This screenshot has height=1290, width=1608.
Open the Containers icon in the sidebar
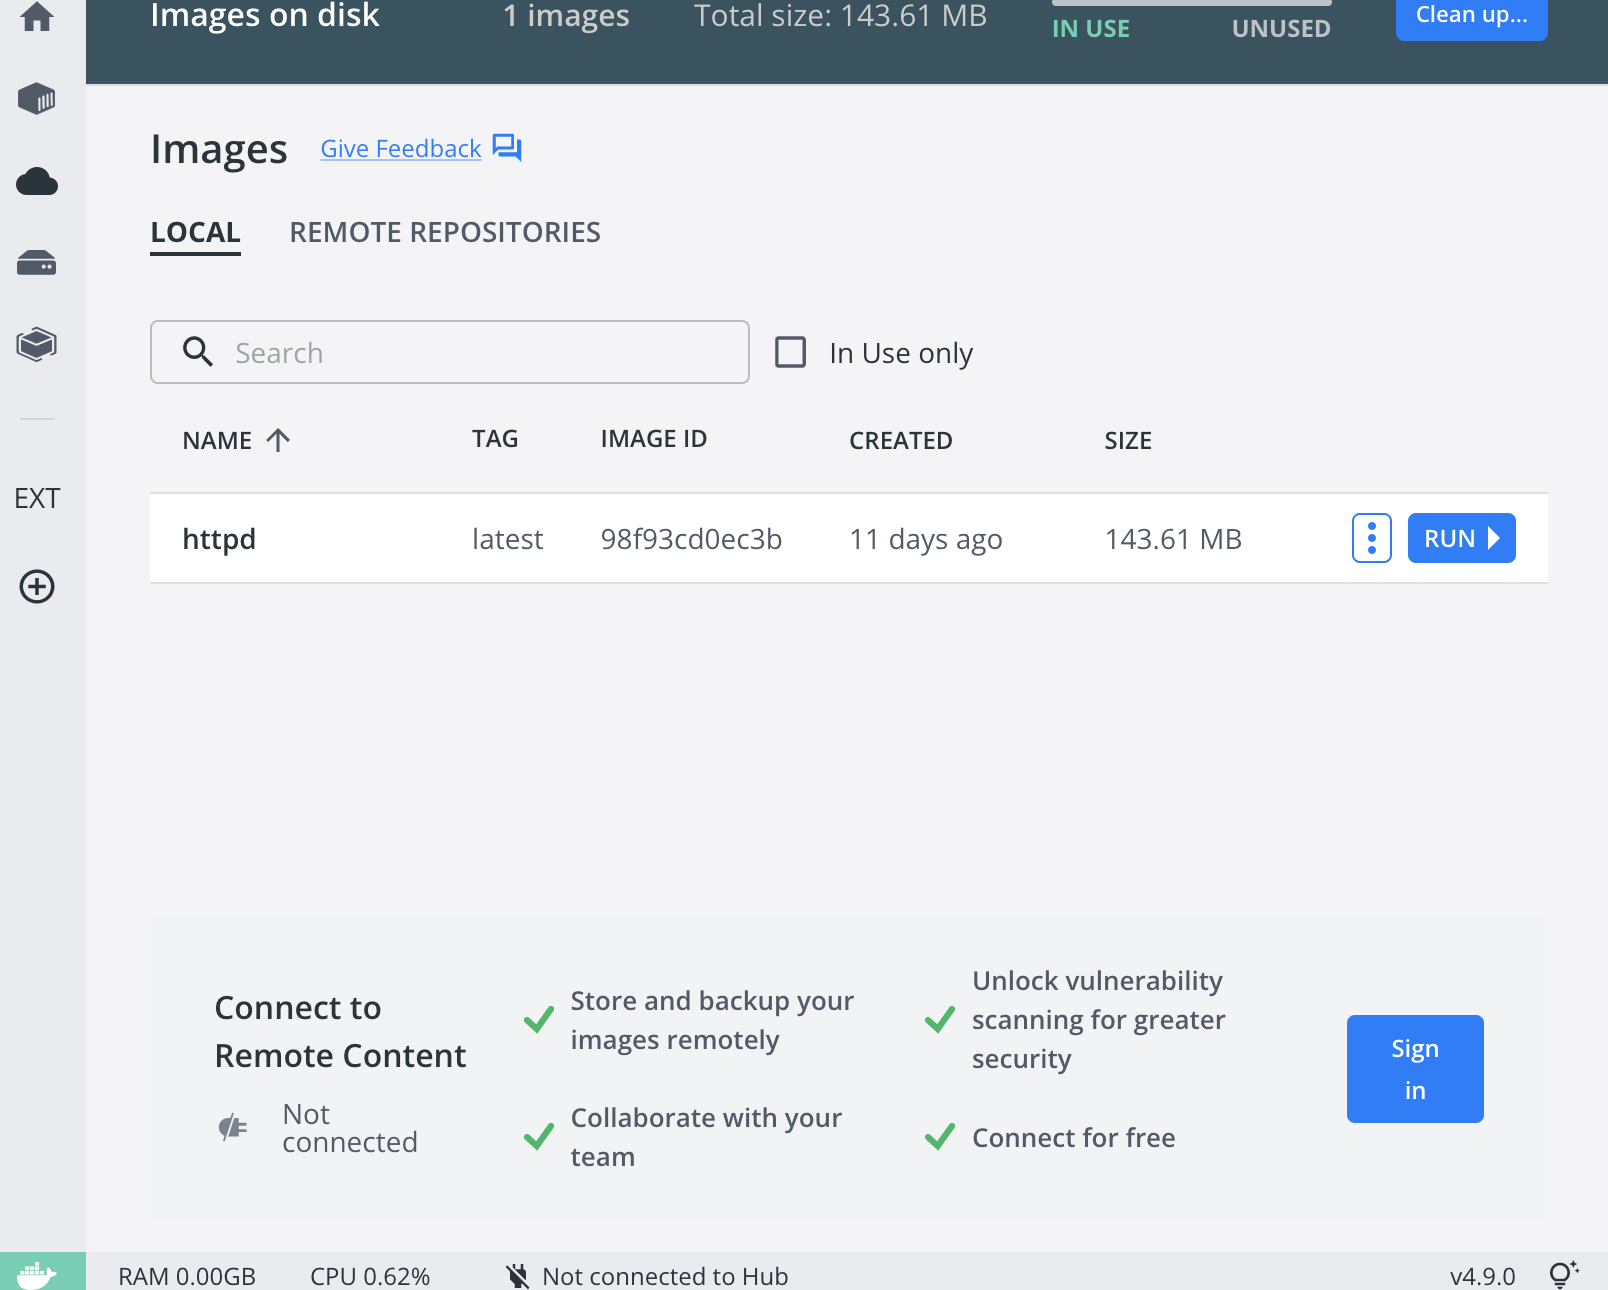37,99
